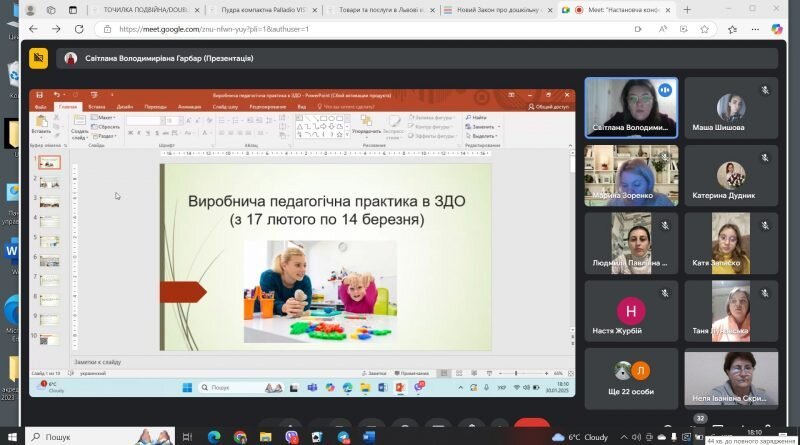Expand the Макет layout dropdown in PowerPoint ribbon
The image size is (800, 445).
click(103, 117)
